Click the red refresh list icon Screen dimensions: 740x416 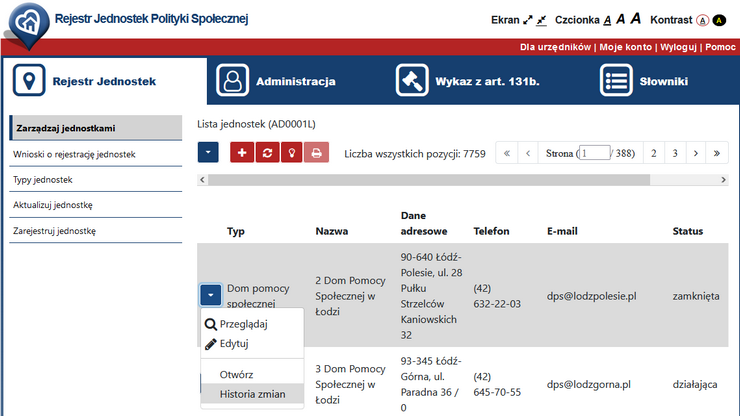pyautogui.click(x=267, y=153)
